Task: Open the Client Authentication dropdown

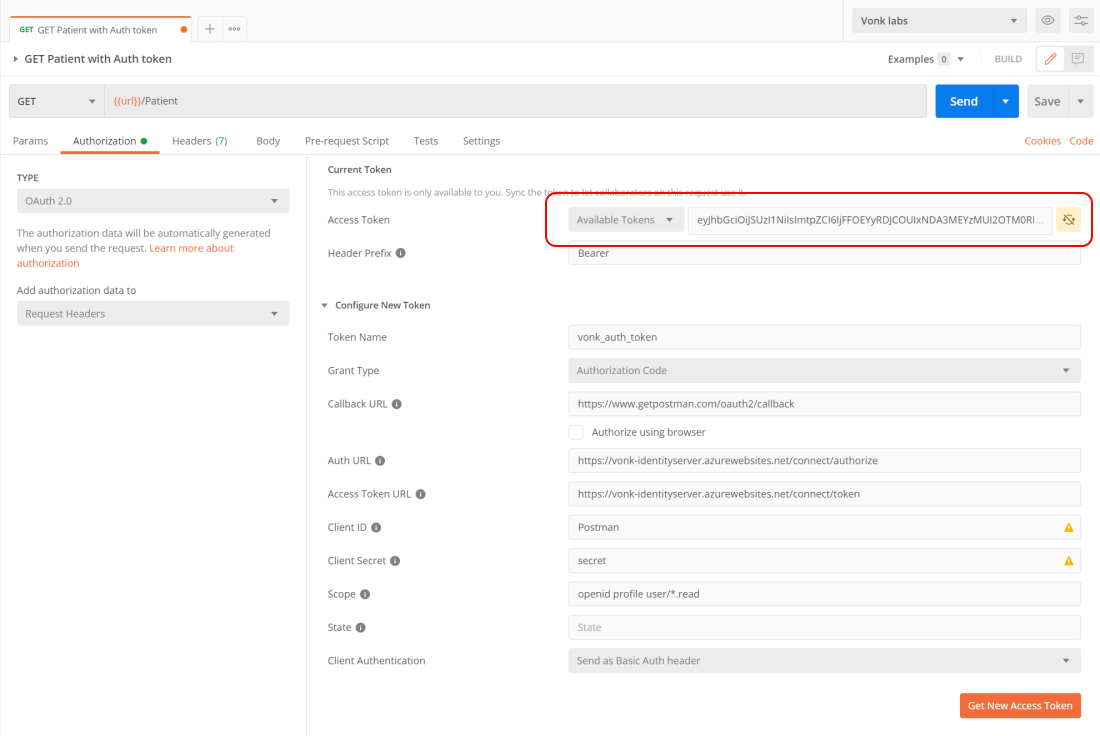Action: pos(824,661)
